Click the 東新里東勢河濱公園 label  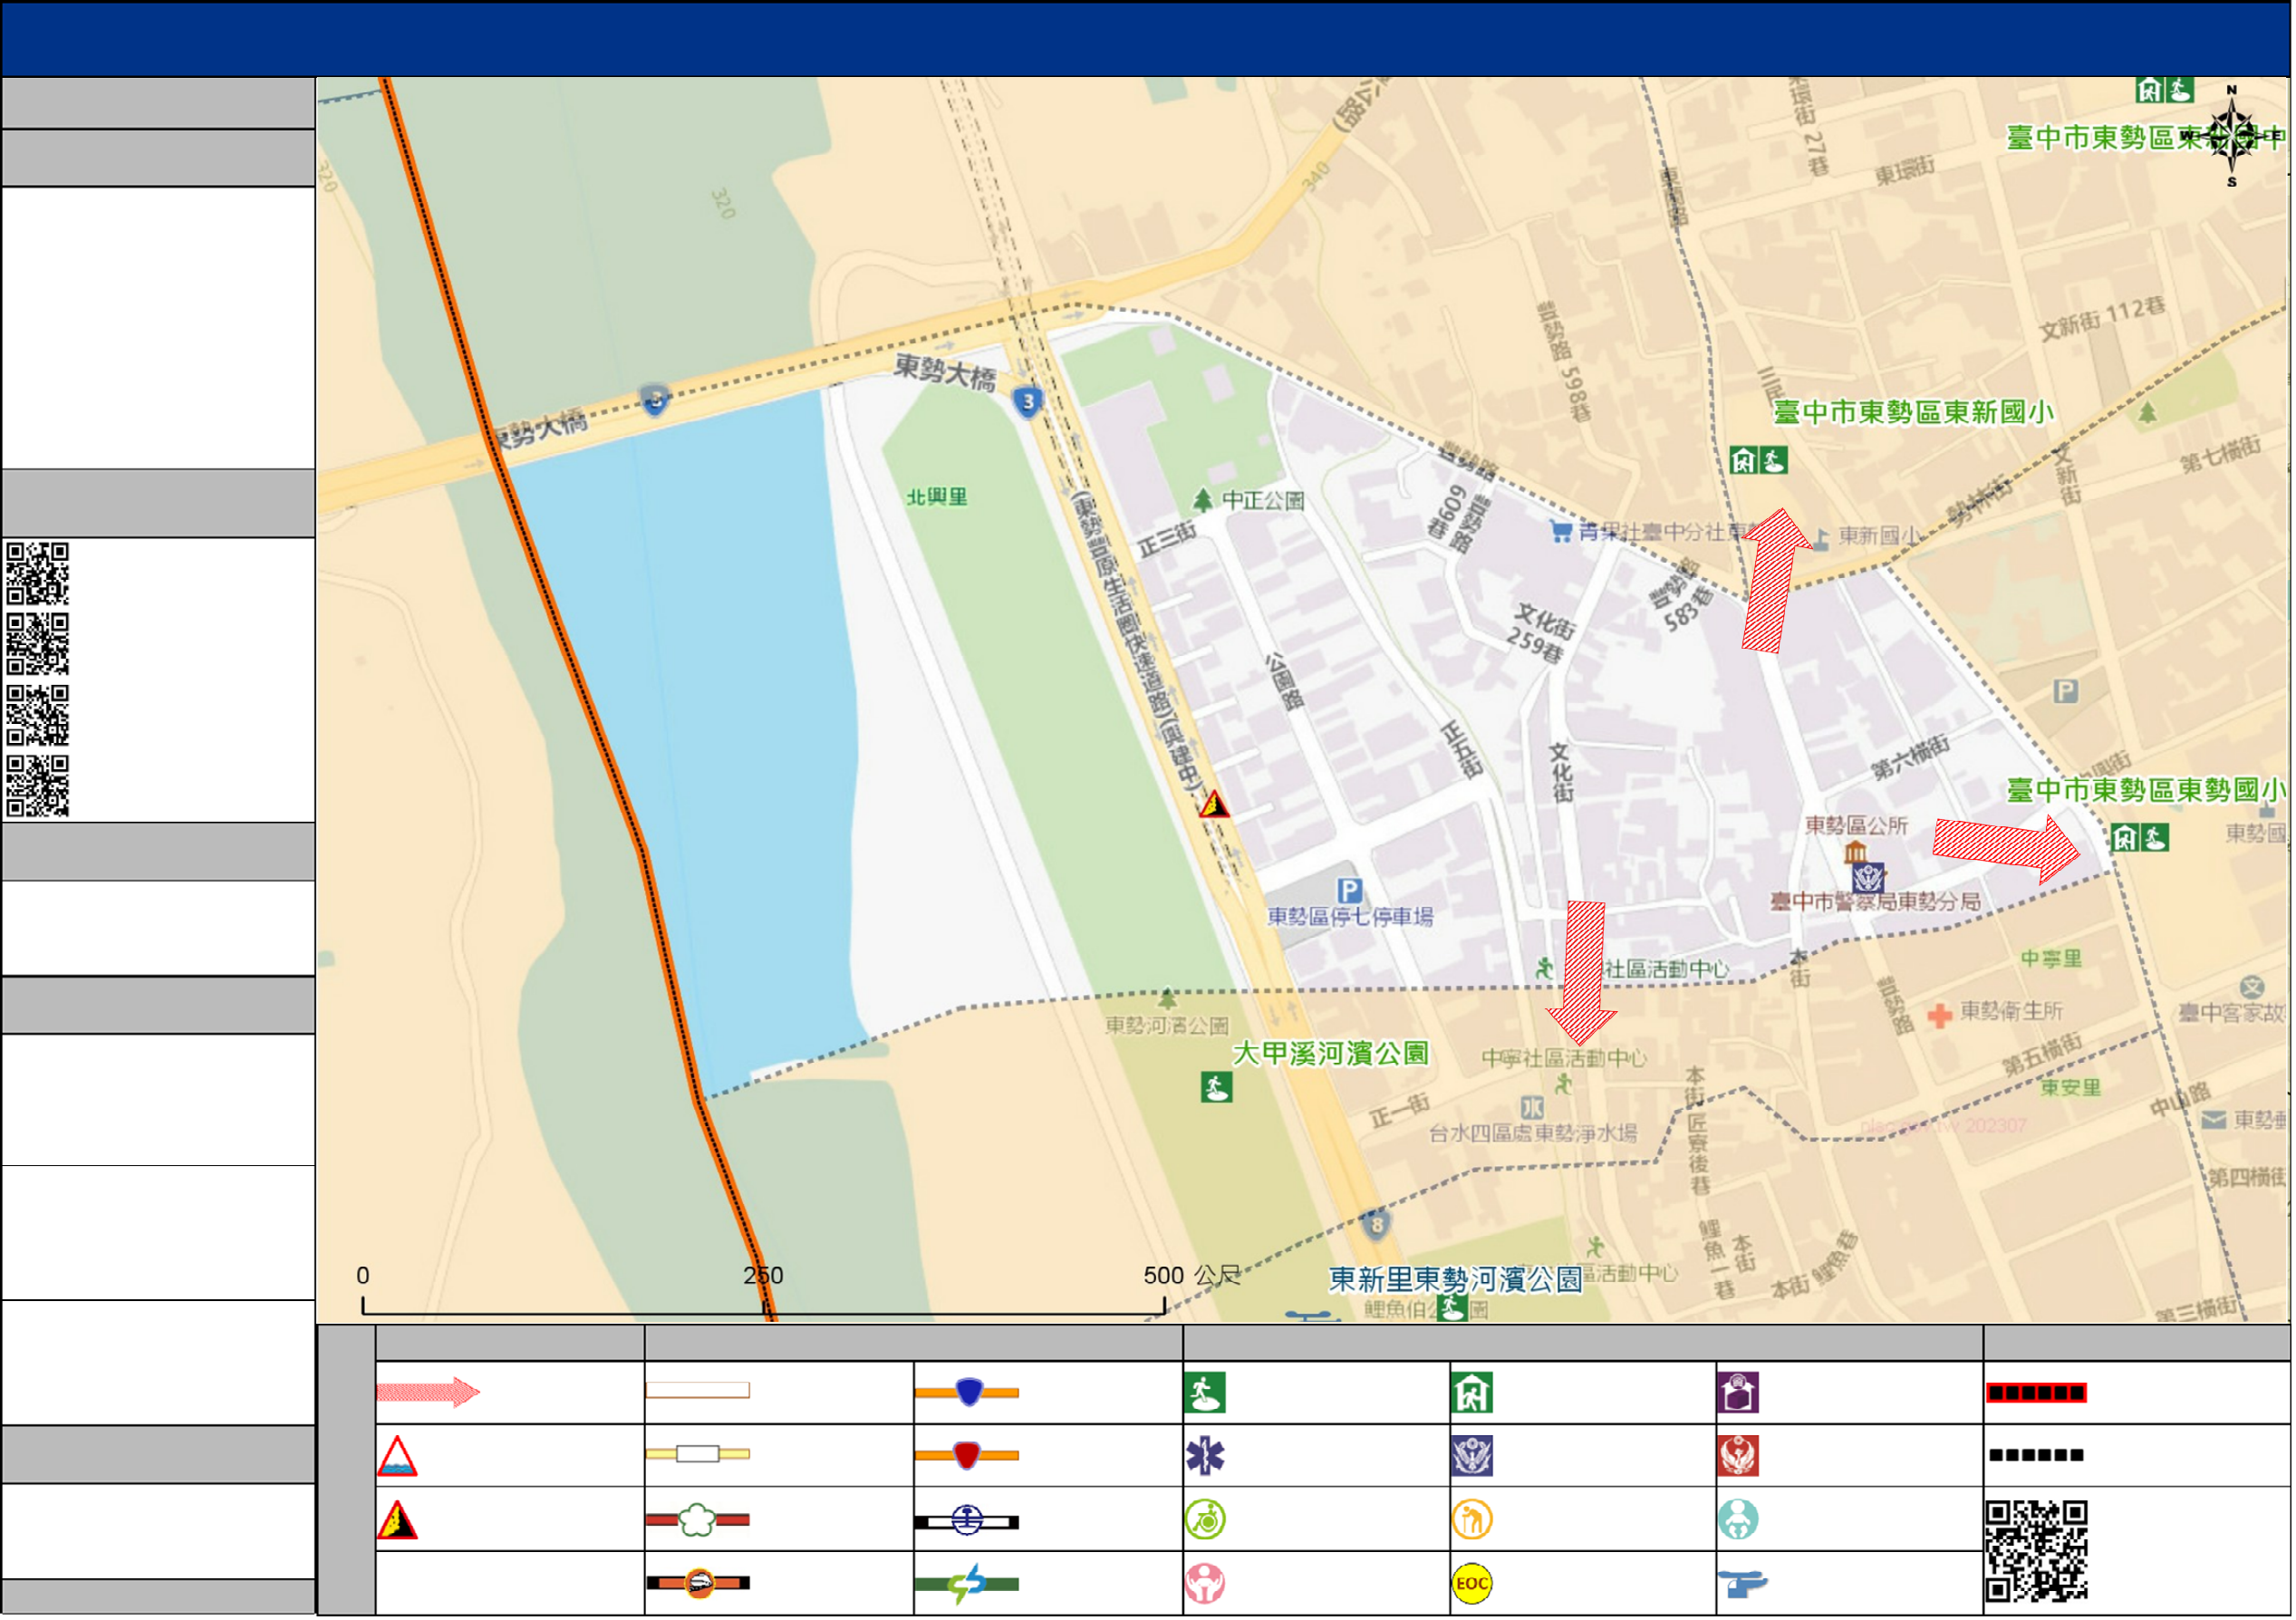pyautogui.click(x=1457, y=1281)
